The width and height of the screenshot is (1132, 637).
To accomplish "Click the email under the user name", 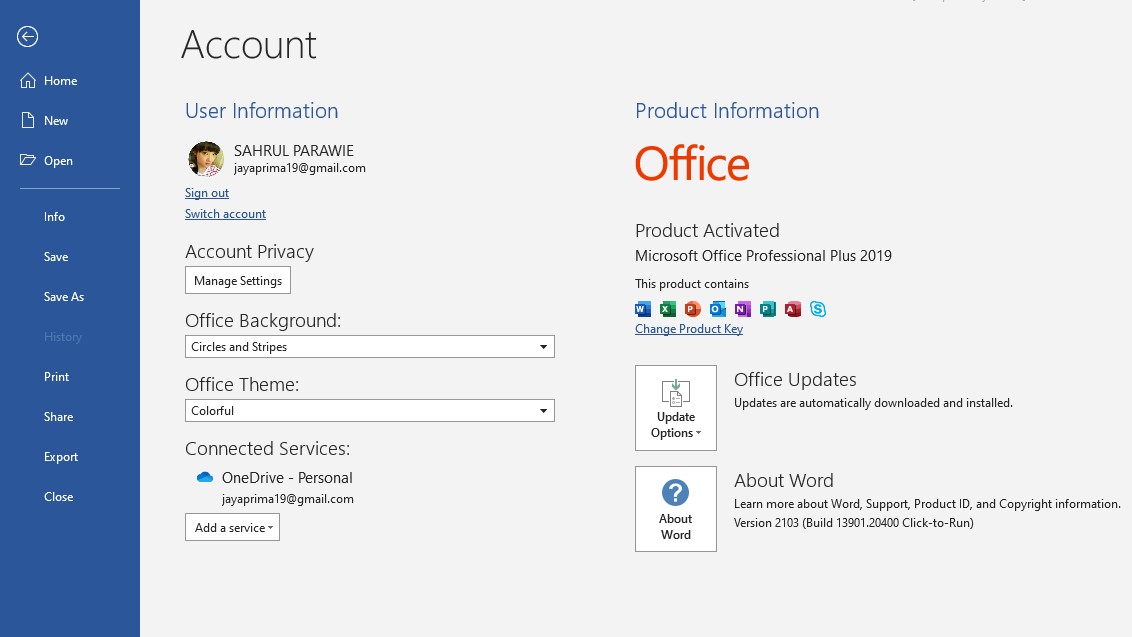I will coord(300,168).
